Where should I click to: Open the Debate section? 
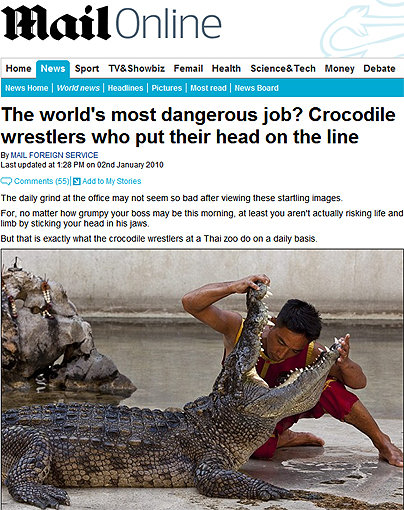tap(379, 69)
